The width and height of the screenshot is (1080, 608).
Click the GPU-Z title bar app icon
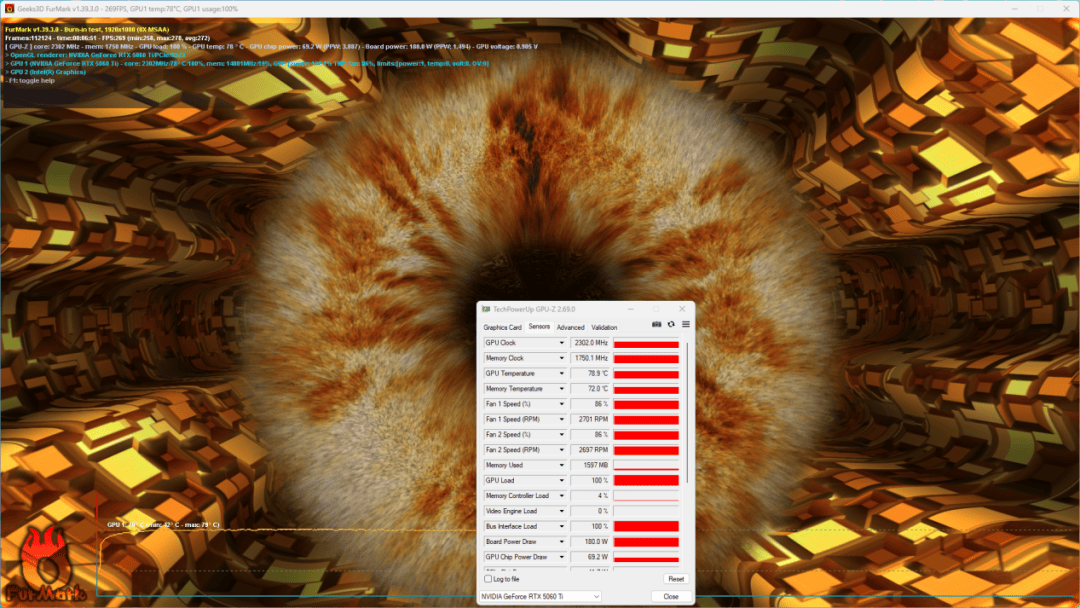pos(486,309)
